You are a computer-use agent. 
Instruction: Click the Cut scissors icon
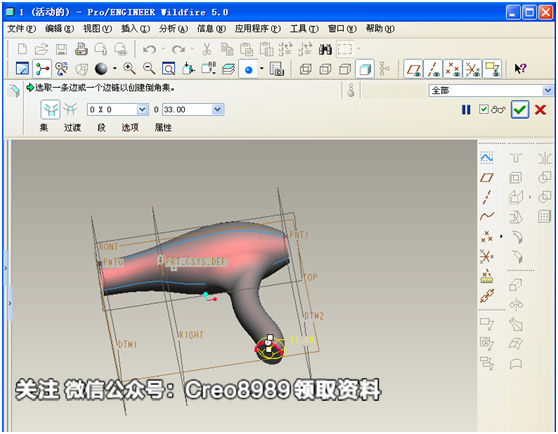207,49
